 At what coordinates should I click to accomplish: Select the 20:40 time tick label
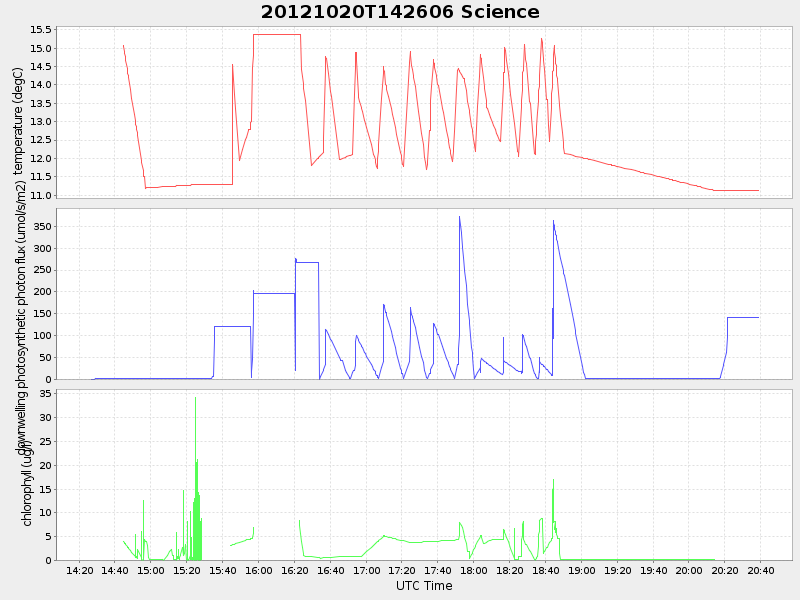pos(761,570)
